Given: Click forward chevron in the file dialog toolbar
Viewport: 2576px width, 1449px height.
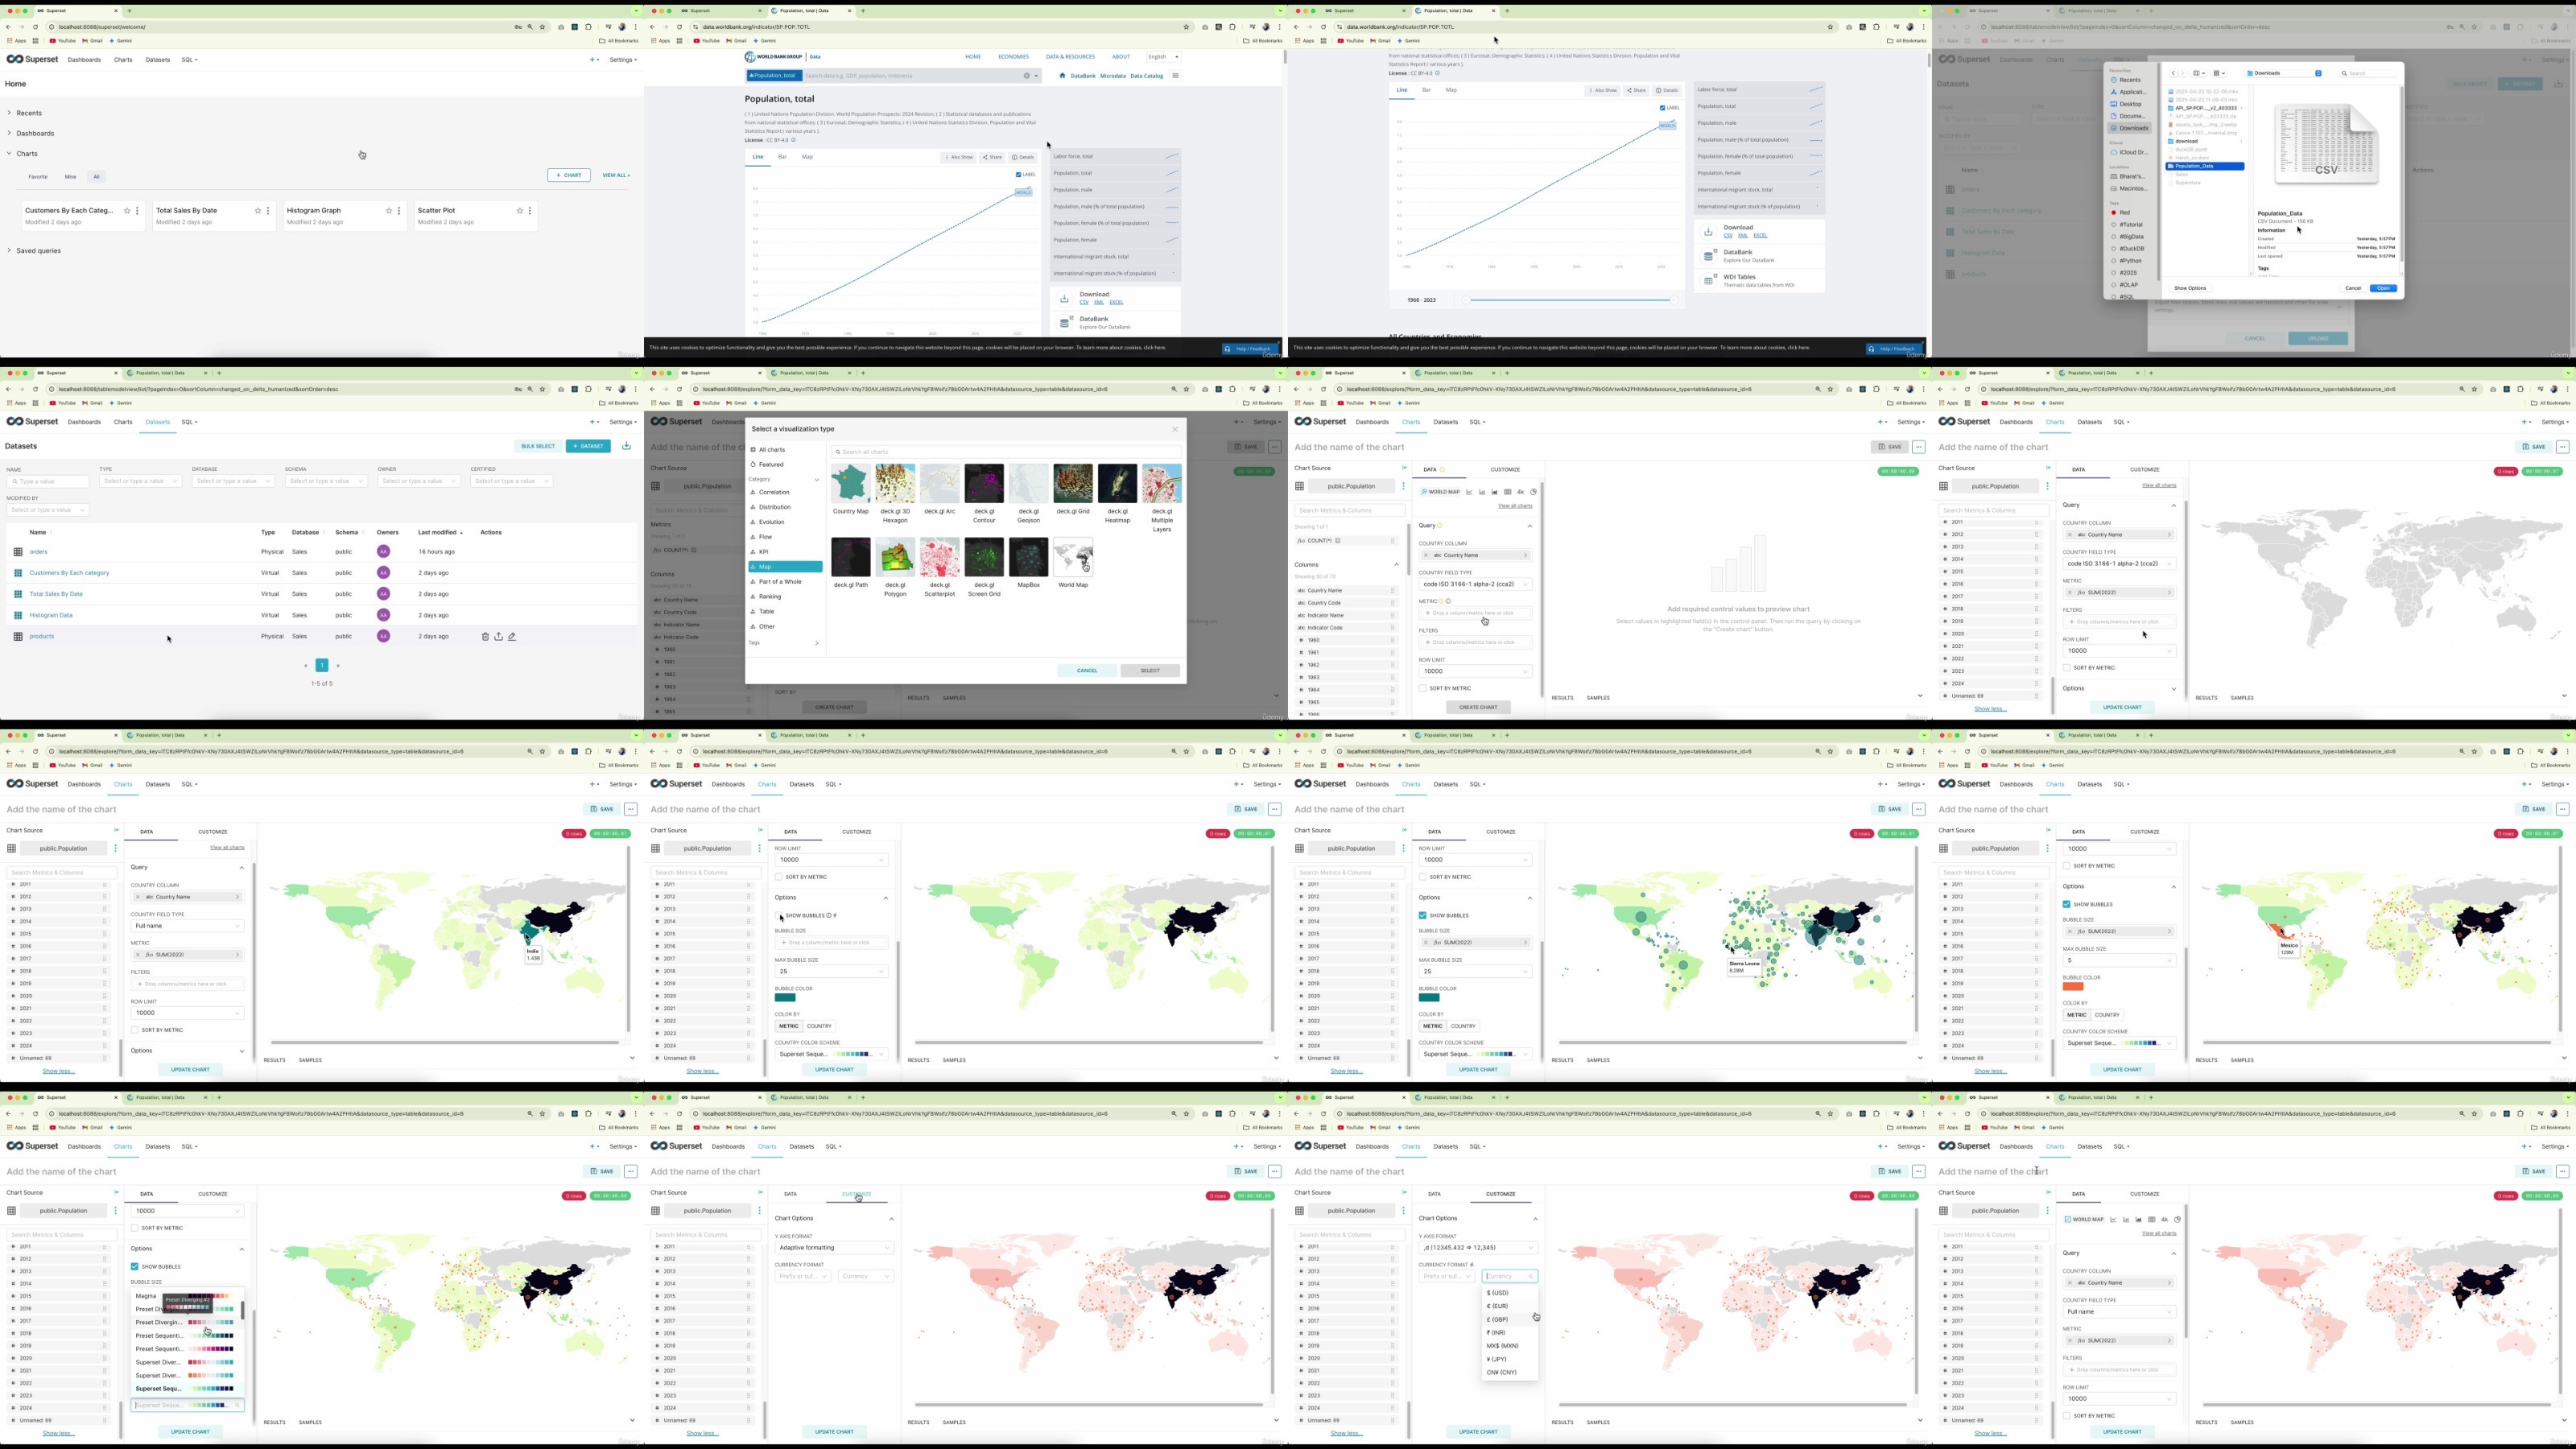Looking at the screenshot, I should pyautogui.click(x=2184, y=73).
